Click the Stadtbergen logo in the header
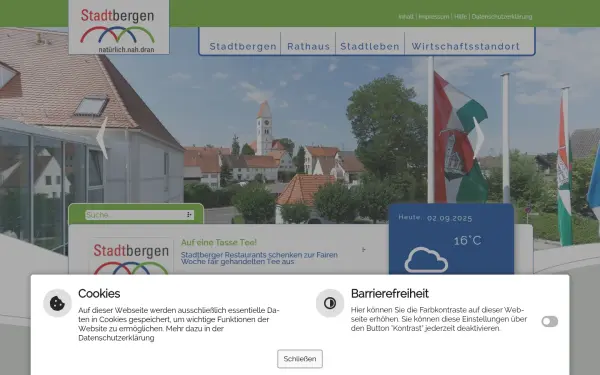The image size is (600, 375). 119,27
